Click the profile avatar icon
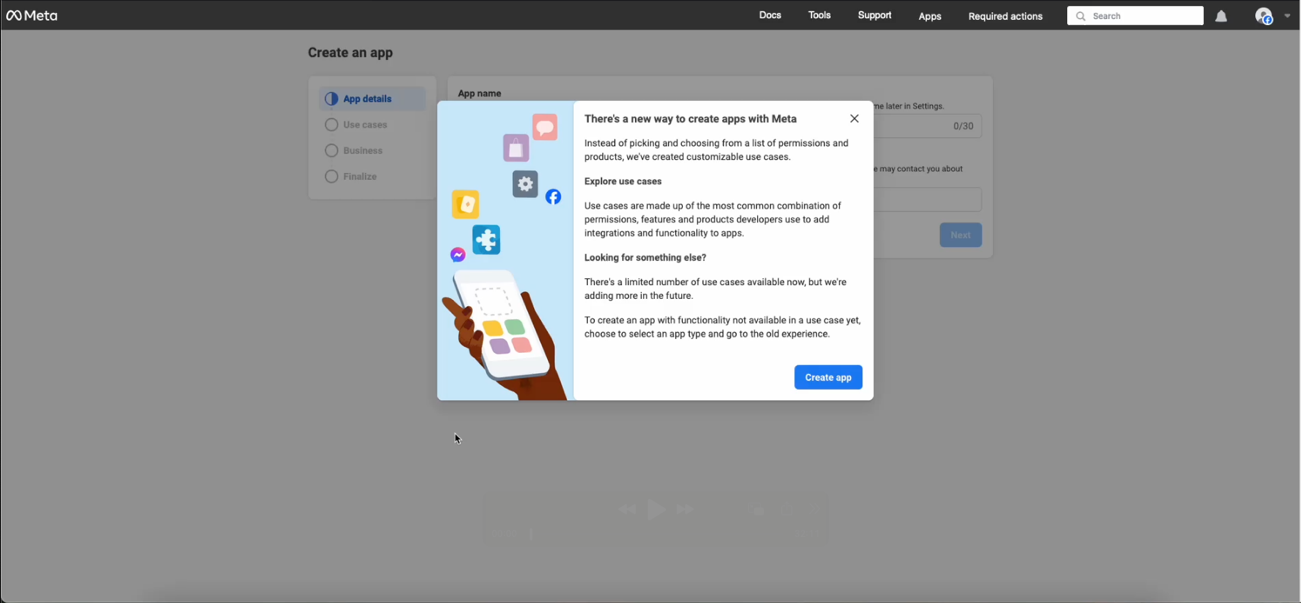 1264,16
